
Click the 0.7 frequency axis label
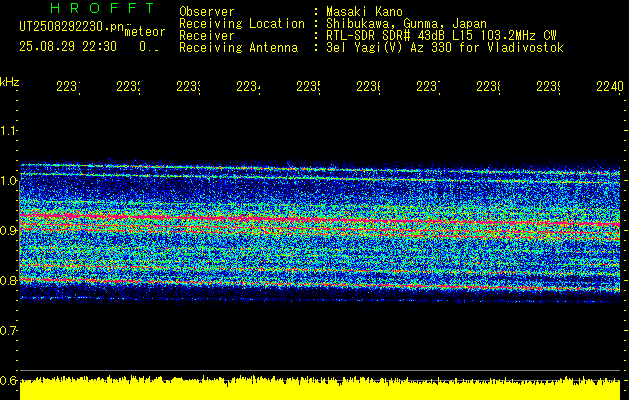coord(9,330)
